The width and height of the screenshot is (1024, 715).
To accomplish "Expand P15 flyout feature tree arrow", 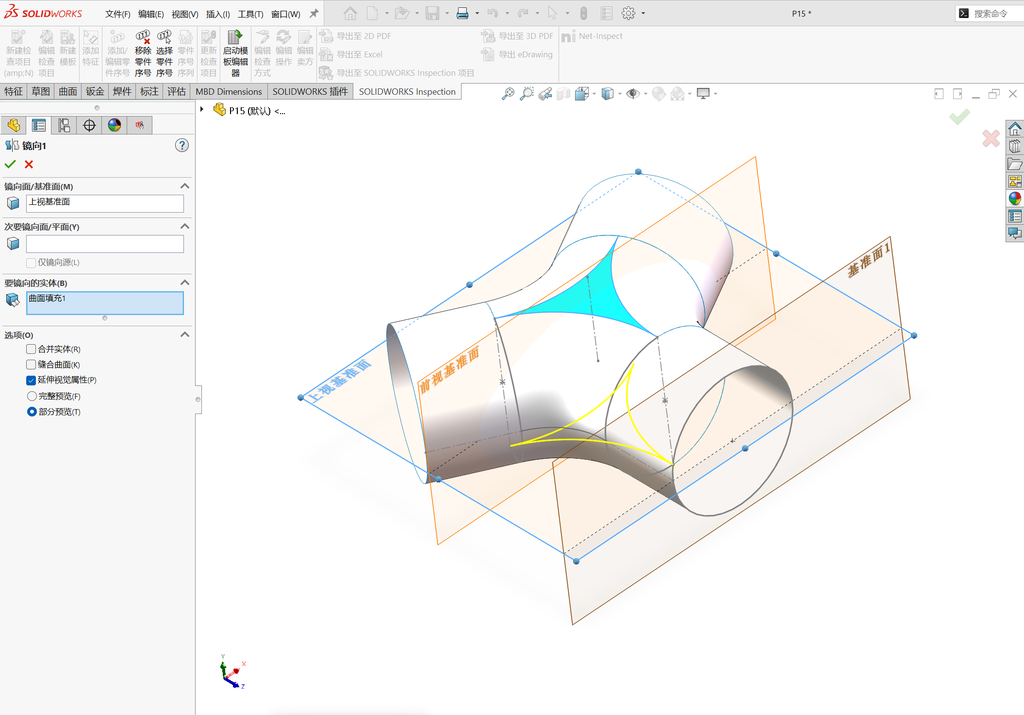I will (x=202, y=110).
